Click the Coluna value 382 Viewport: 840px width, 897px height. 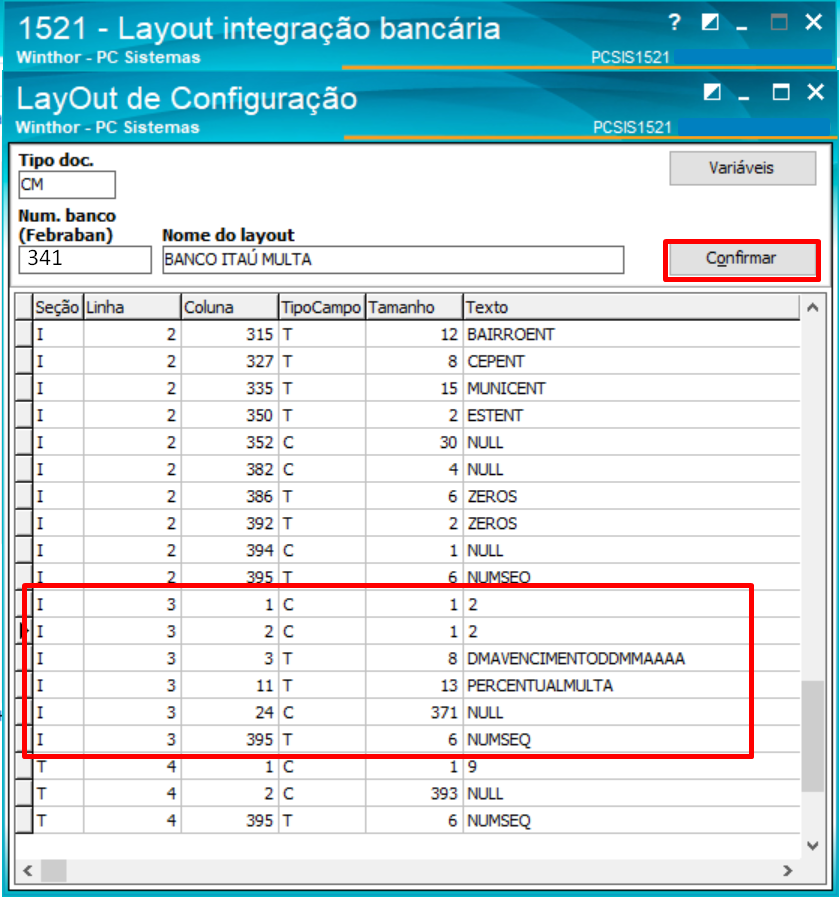point(230,470)
